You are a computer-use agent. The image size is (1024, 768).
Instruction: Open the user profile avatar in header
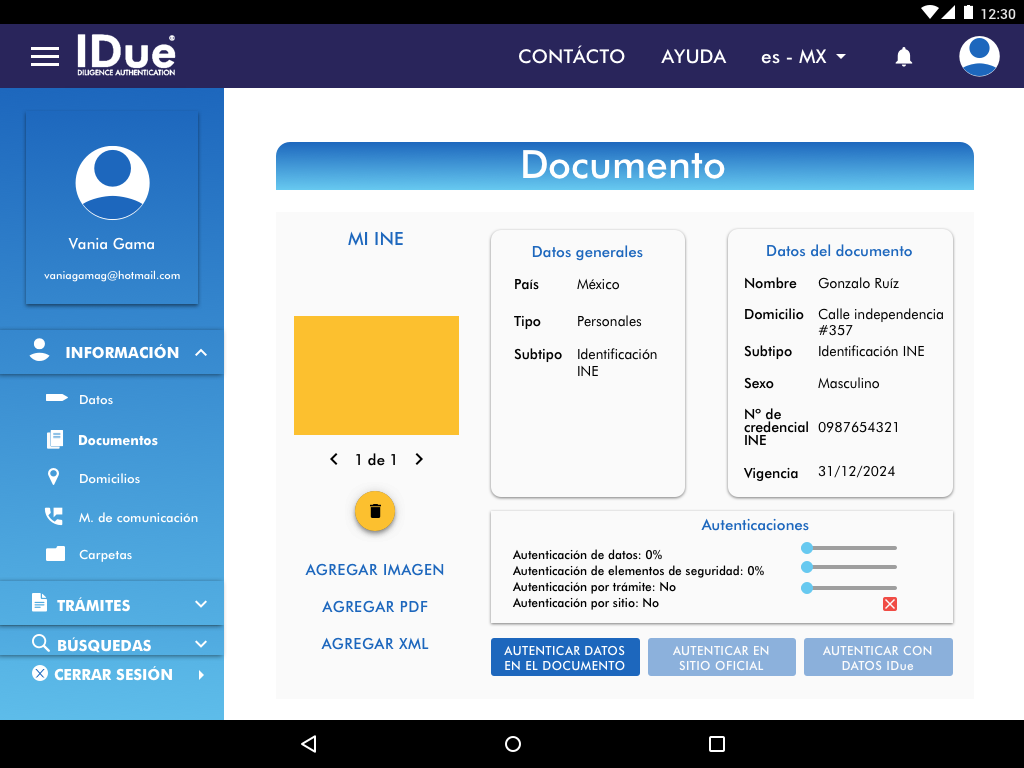coord(979,56)
